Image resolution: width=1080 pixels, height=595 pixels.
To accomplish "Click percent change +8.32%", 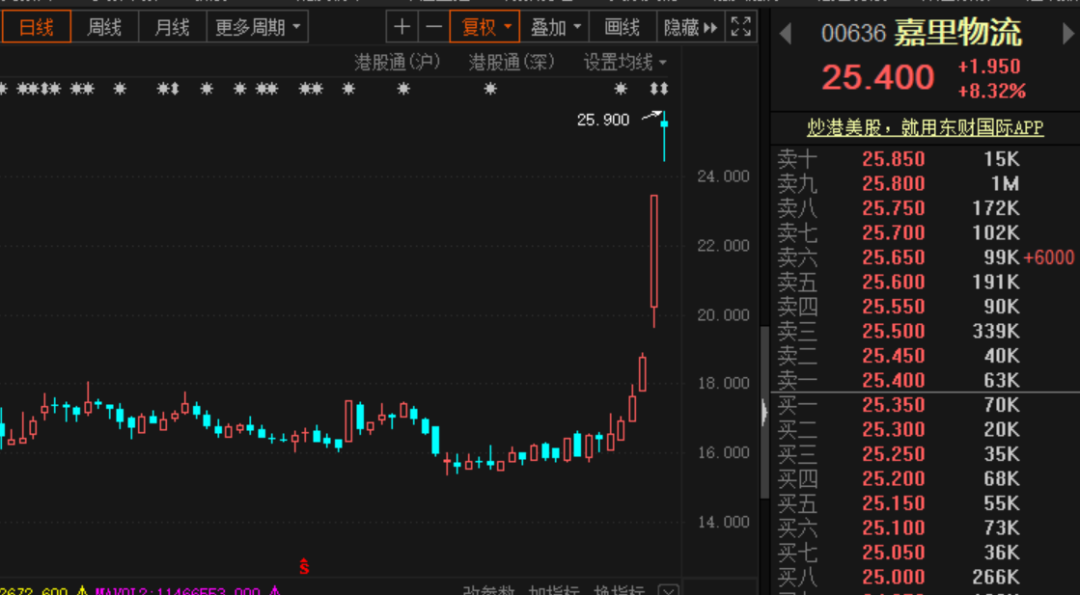I will (x=992, y=91).
